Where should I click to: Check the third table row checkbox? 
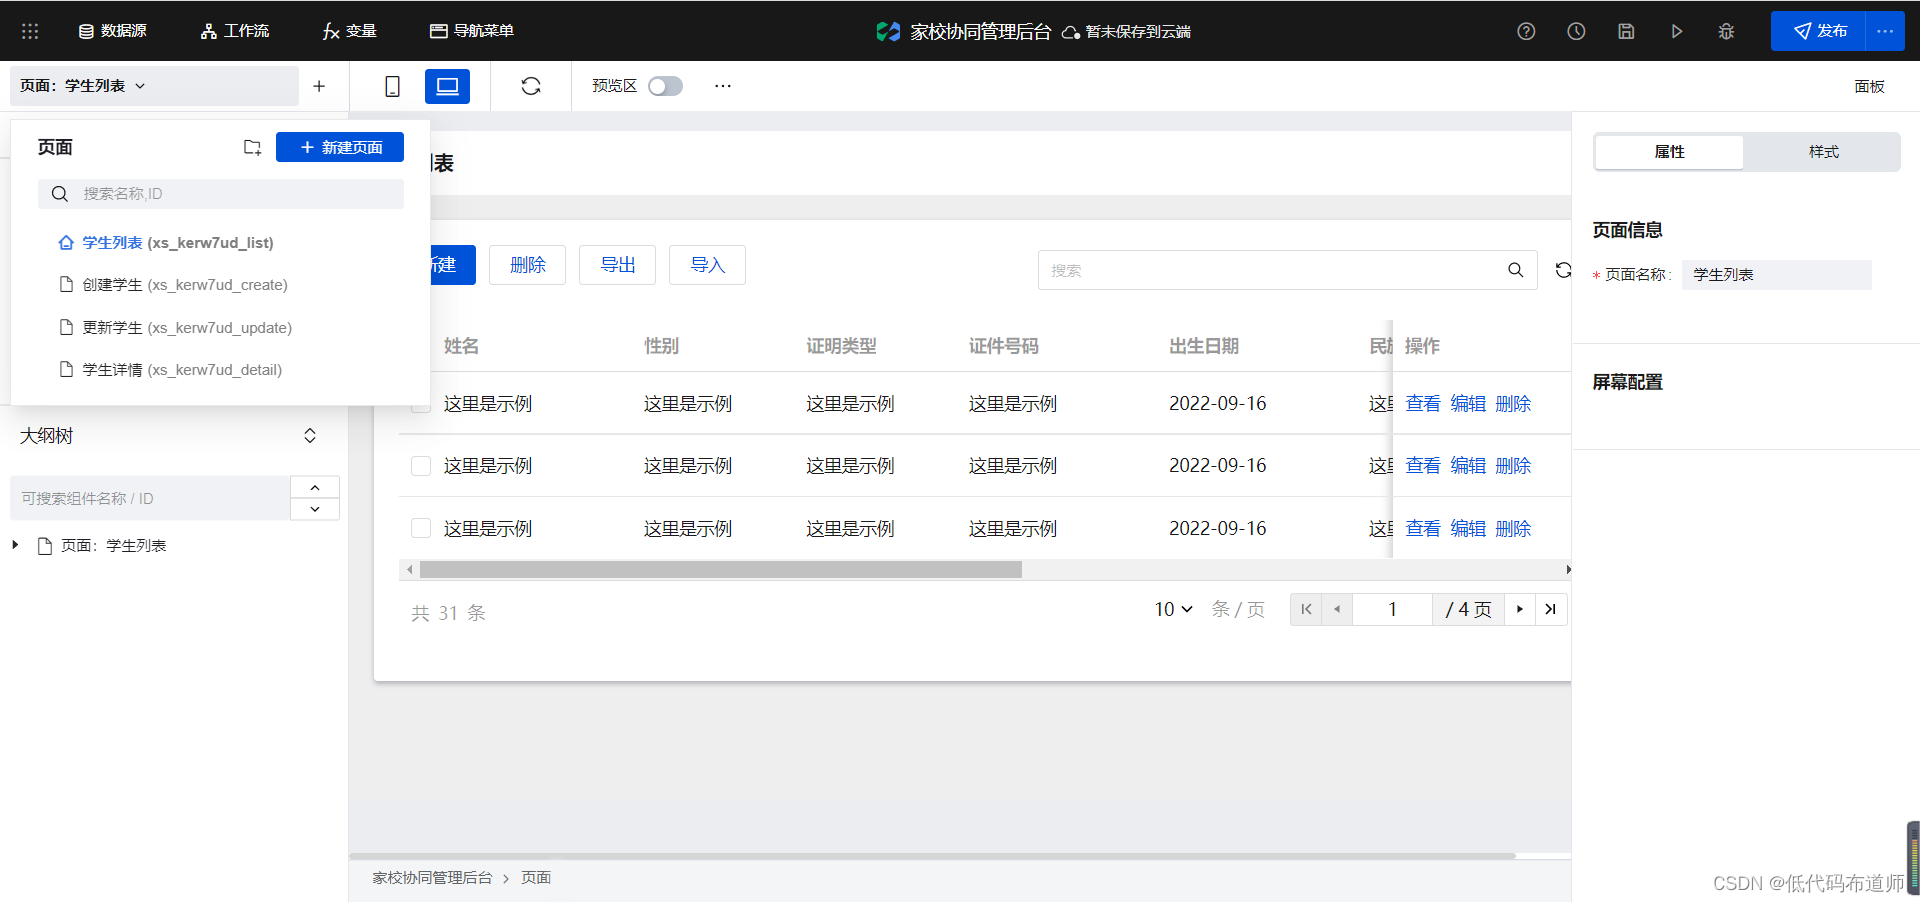tap(421, 528)
